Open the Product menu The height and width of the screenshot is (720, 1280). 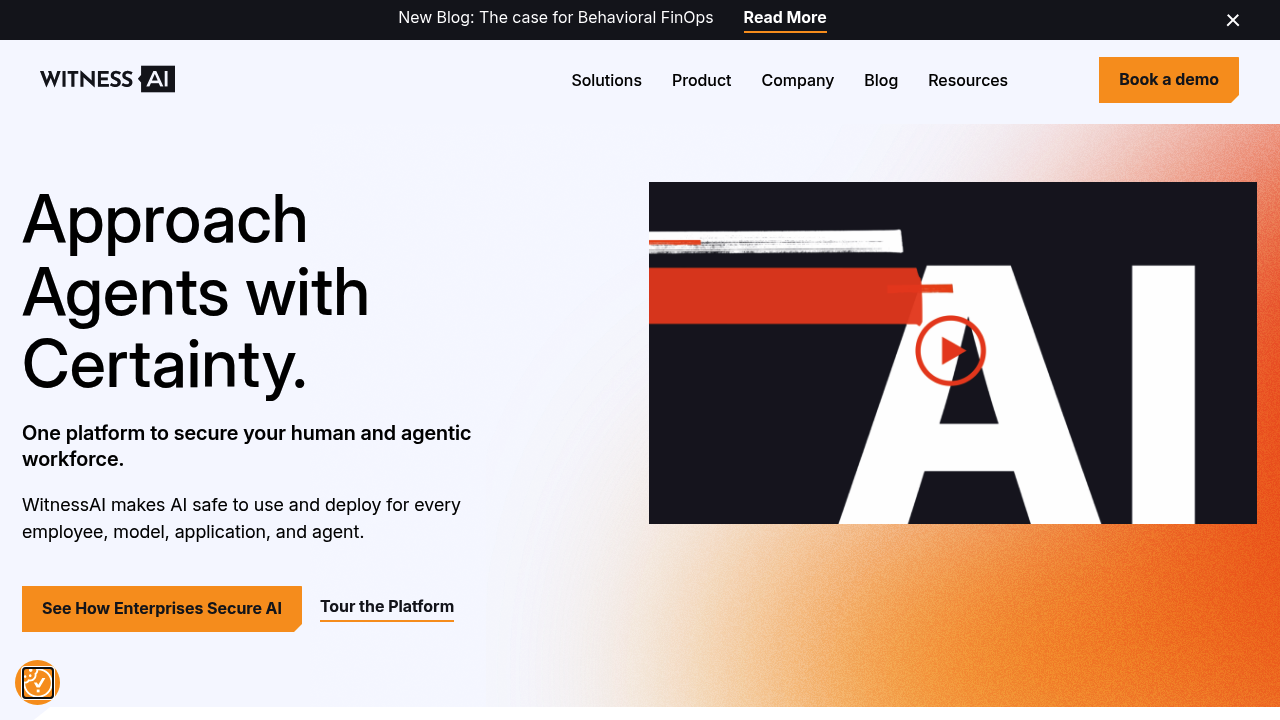pyautogui.click(x=702, y=80)
